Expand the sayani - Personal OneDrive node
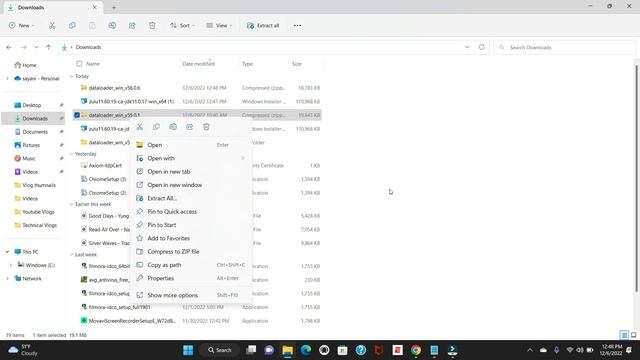The image size is (640, 360). point(7,78)
